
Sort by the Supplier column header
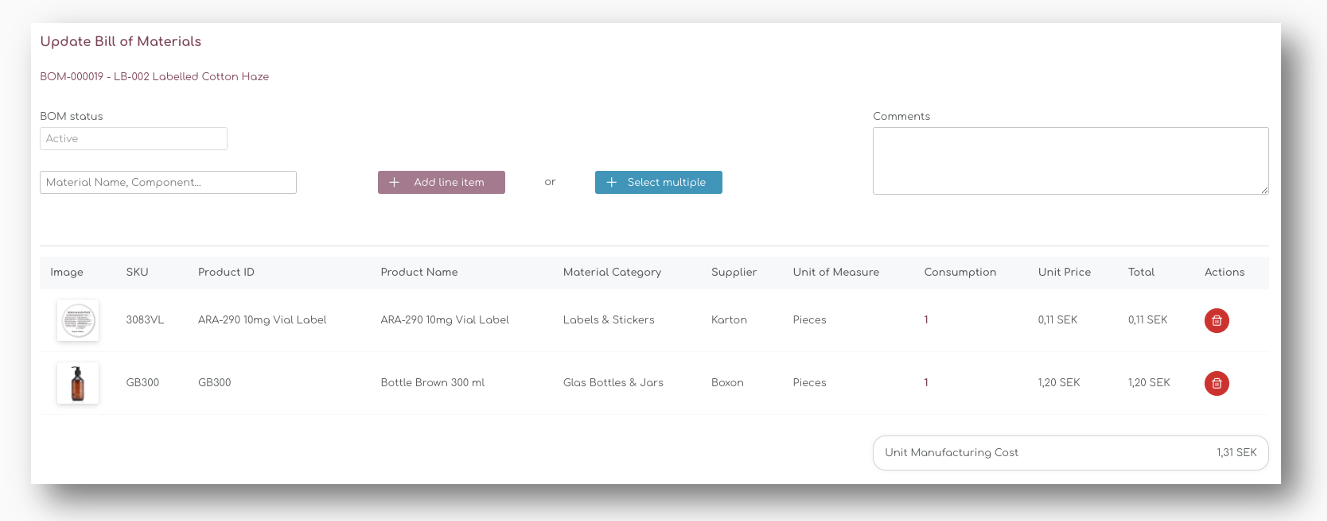(x=734, y=272)
